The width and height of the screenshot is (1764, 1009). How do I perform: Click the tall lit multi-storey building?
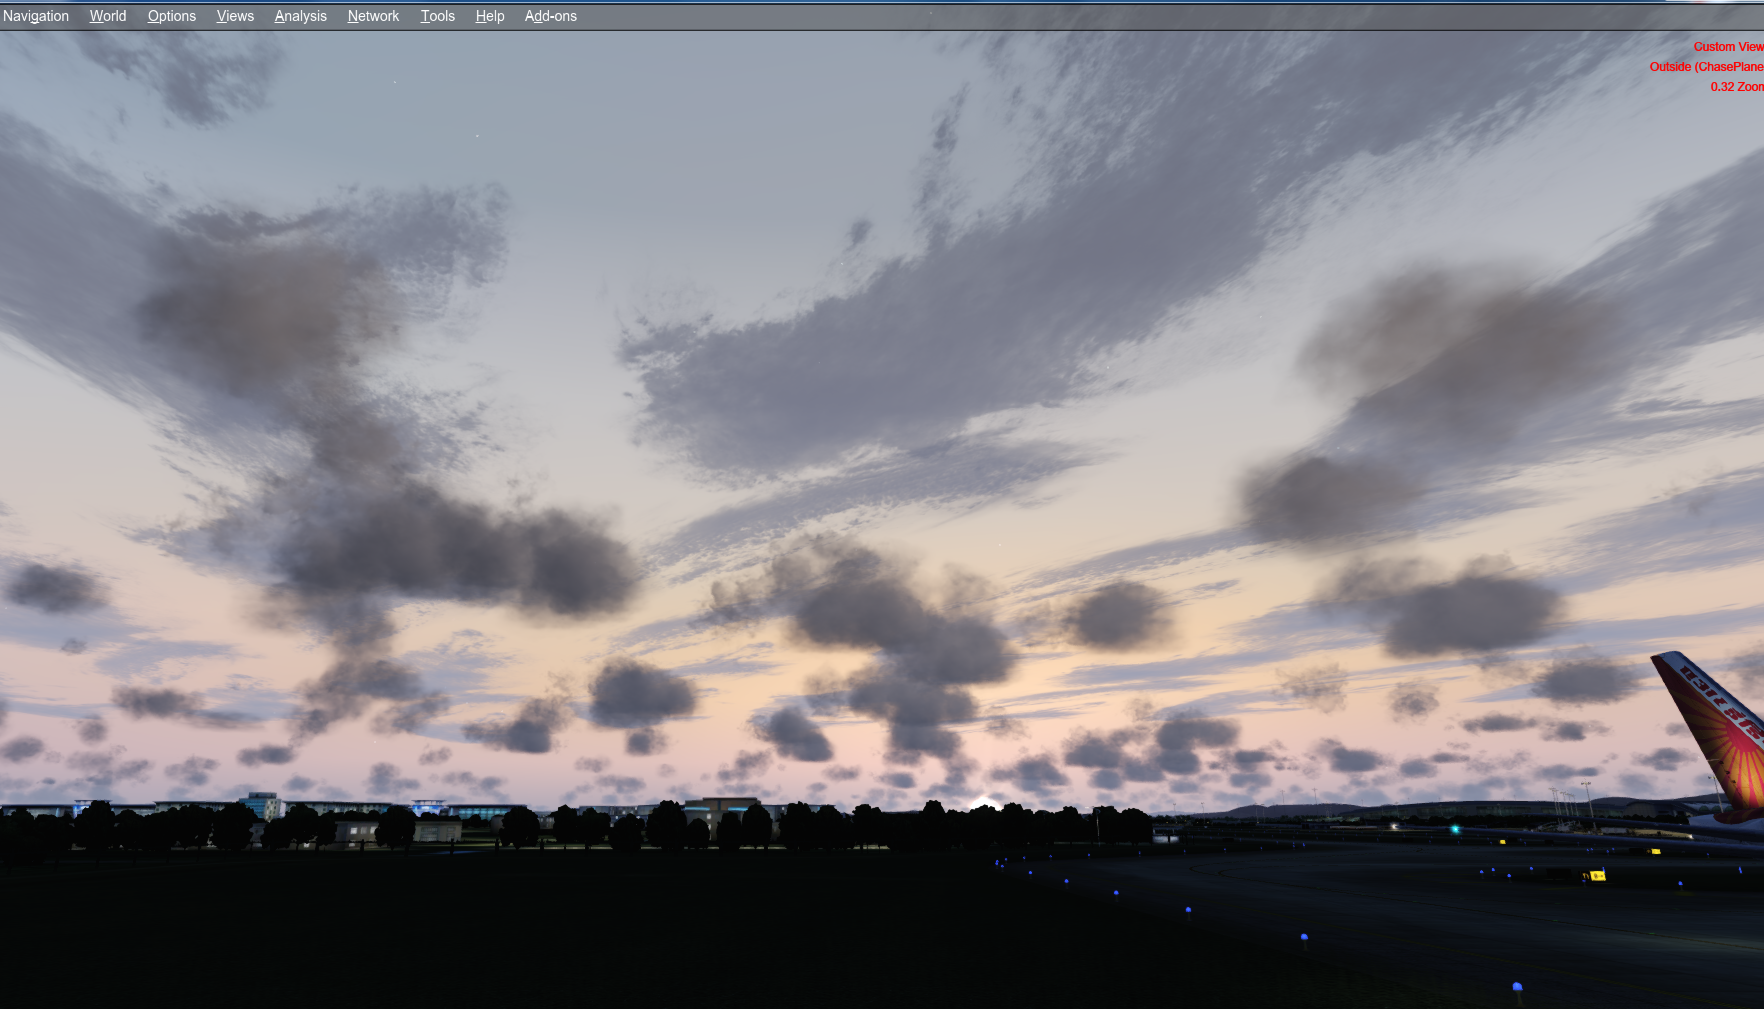click(263, 805)
